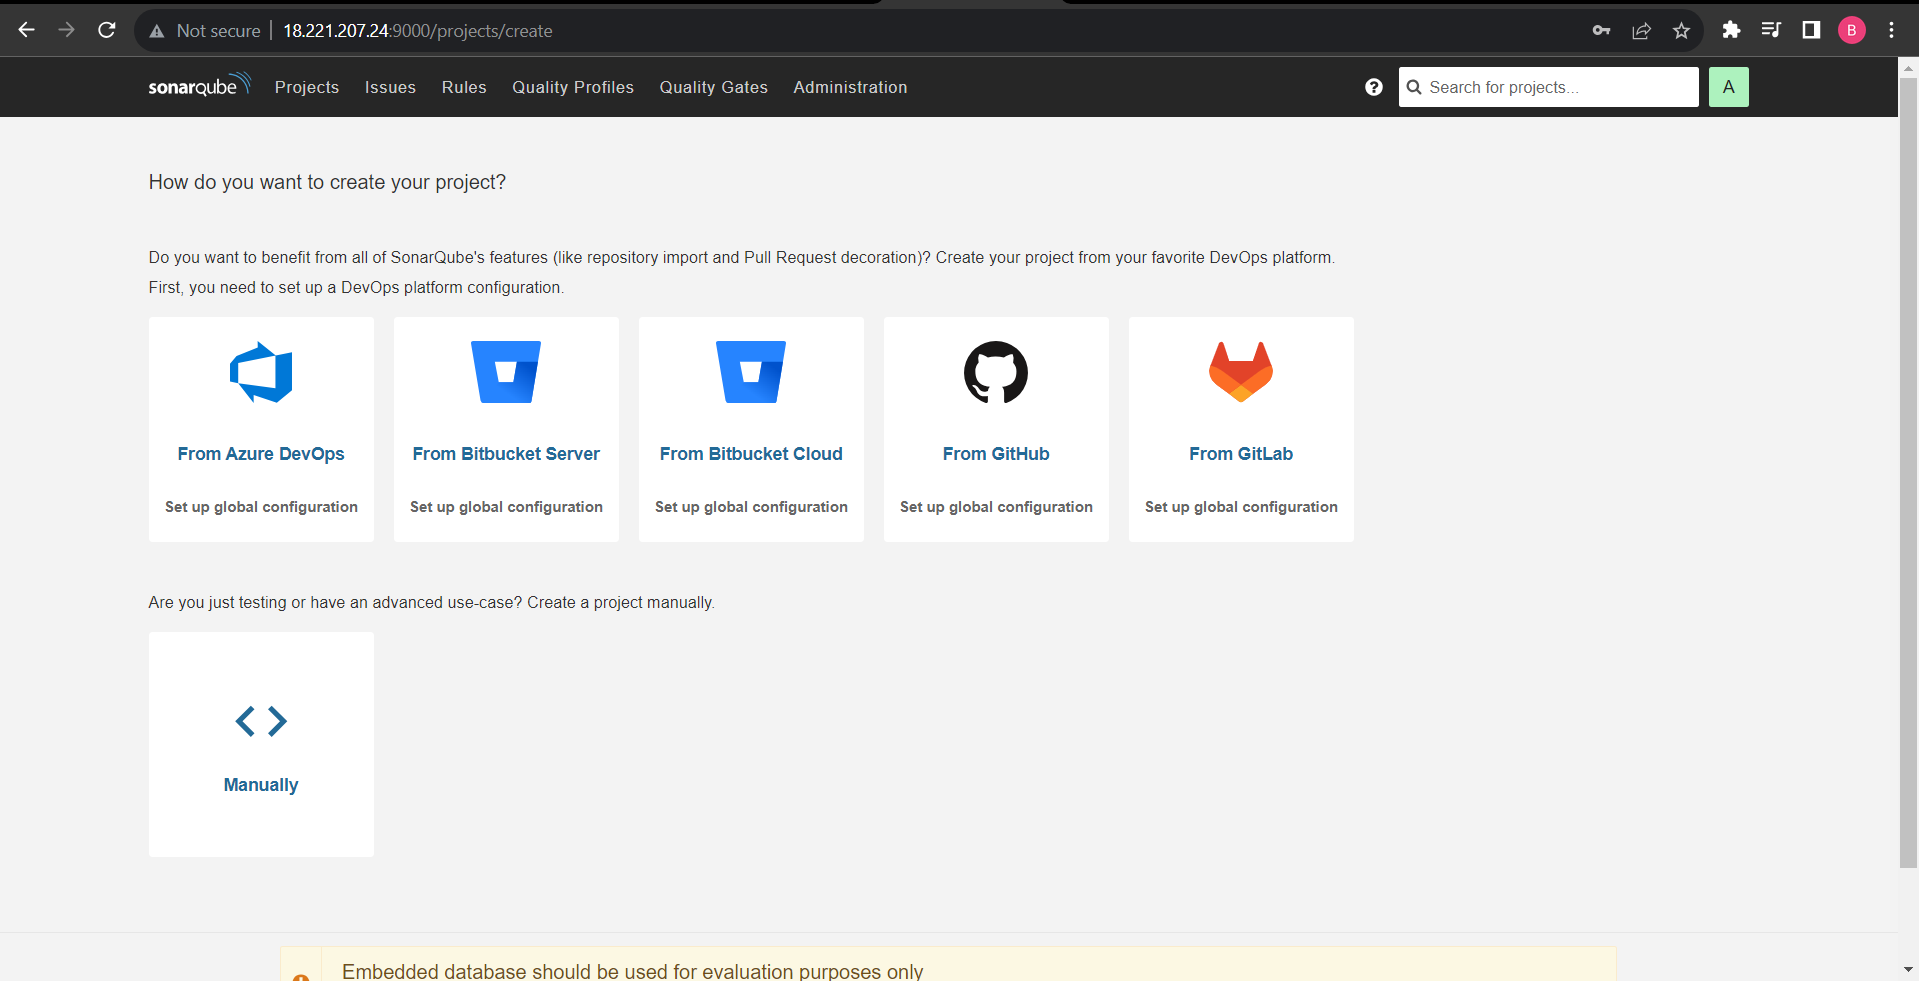Image resolution: width=1919 pixels, height=981 pixels.
Task: Click the SonarQube logo
Action: point(199,86)
